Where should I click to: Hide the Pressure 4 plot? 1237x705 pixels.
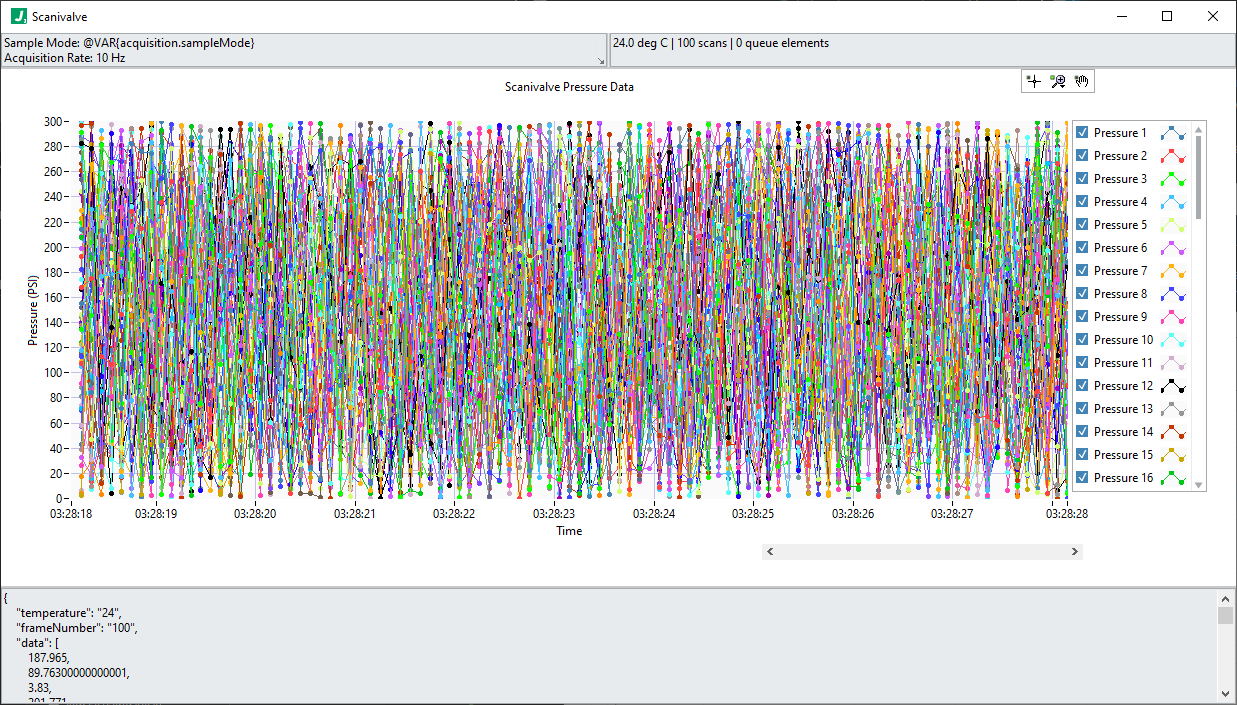(x=1082, y=201)
